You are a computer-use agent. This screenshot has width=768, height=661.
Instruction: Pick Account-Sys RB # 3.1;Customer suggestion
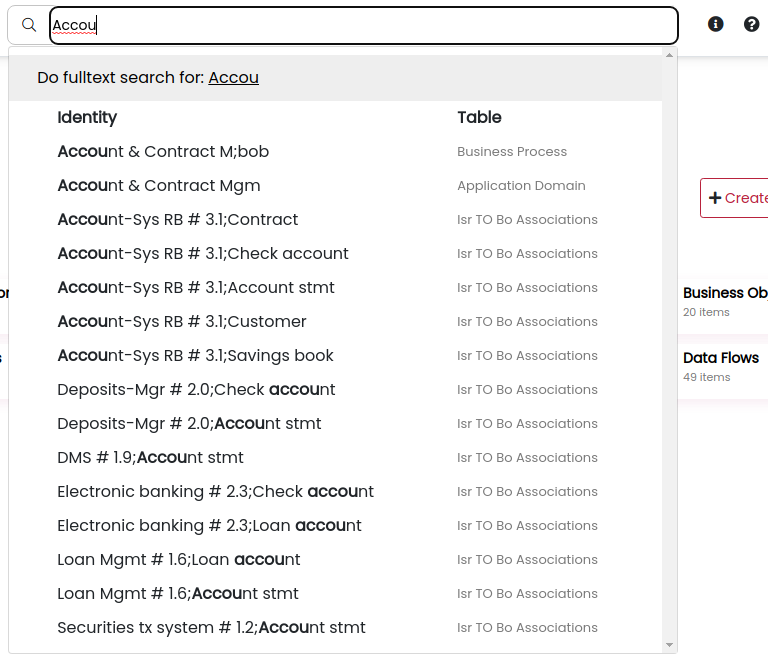click(336, 322)
